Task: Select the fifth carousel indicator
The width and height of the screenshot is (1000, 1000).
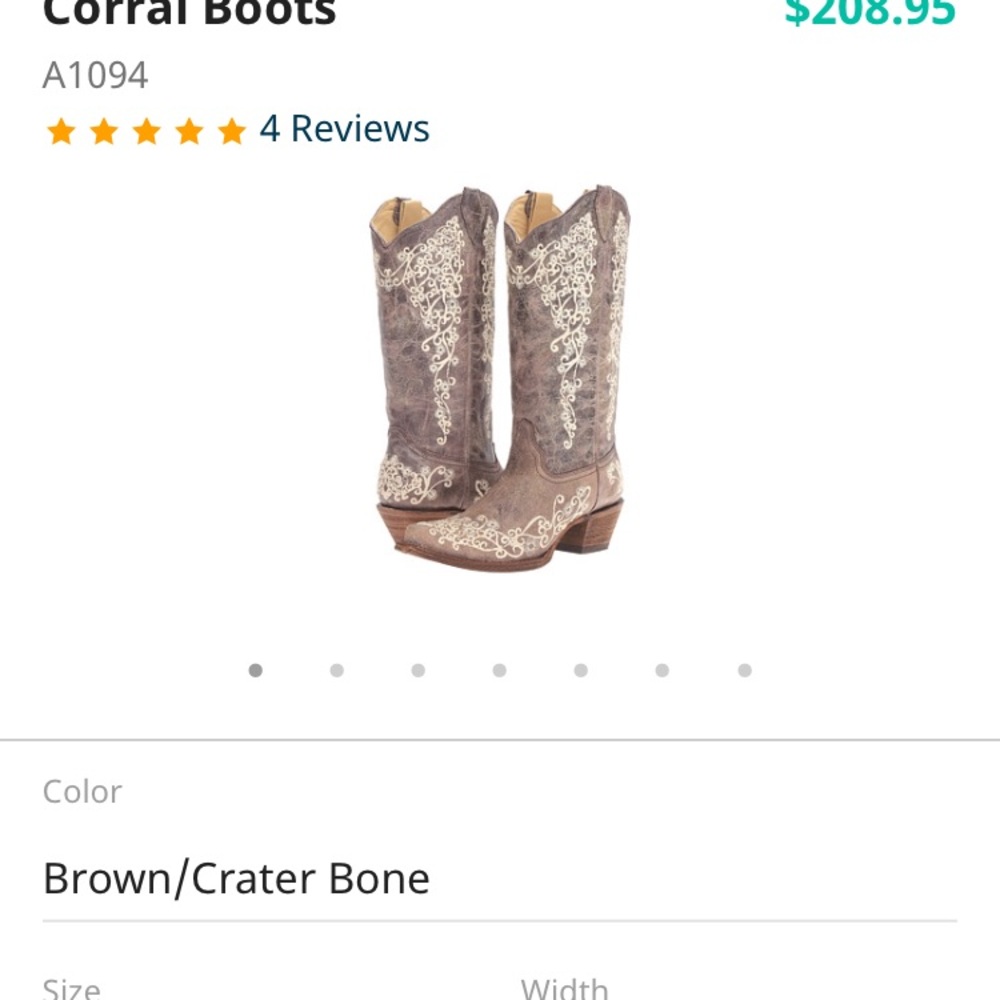Action: (x=581, y=670)
